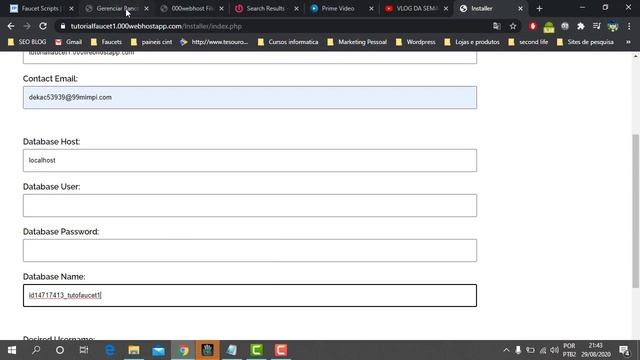
Task: Open the translate page icon
Action: pyautogui.click(x=497, y=26)
